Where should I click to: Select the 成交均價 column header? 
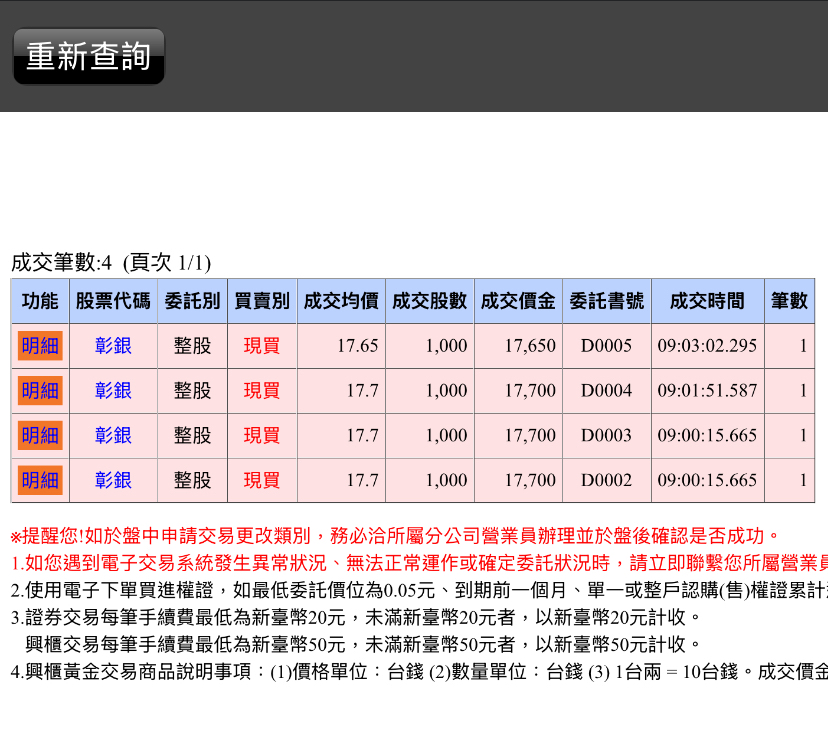coord(341,301)
